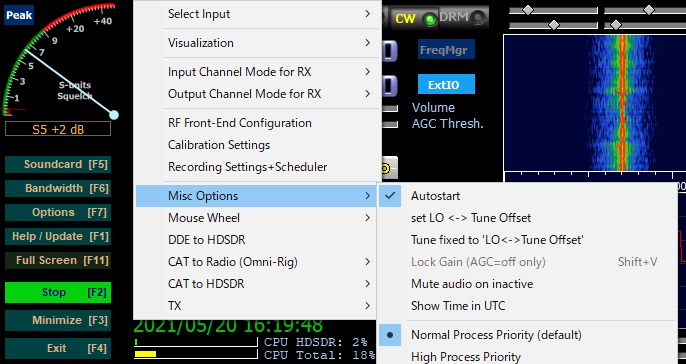Click the S5 +2 dB signal readout
Screen dimensions: 686x364
(58, 129)
